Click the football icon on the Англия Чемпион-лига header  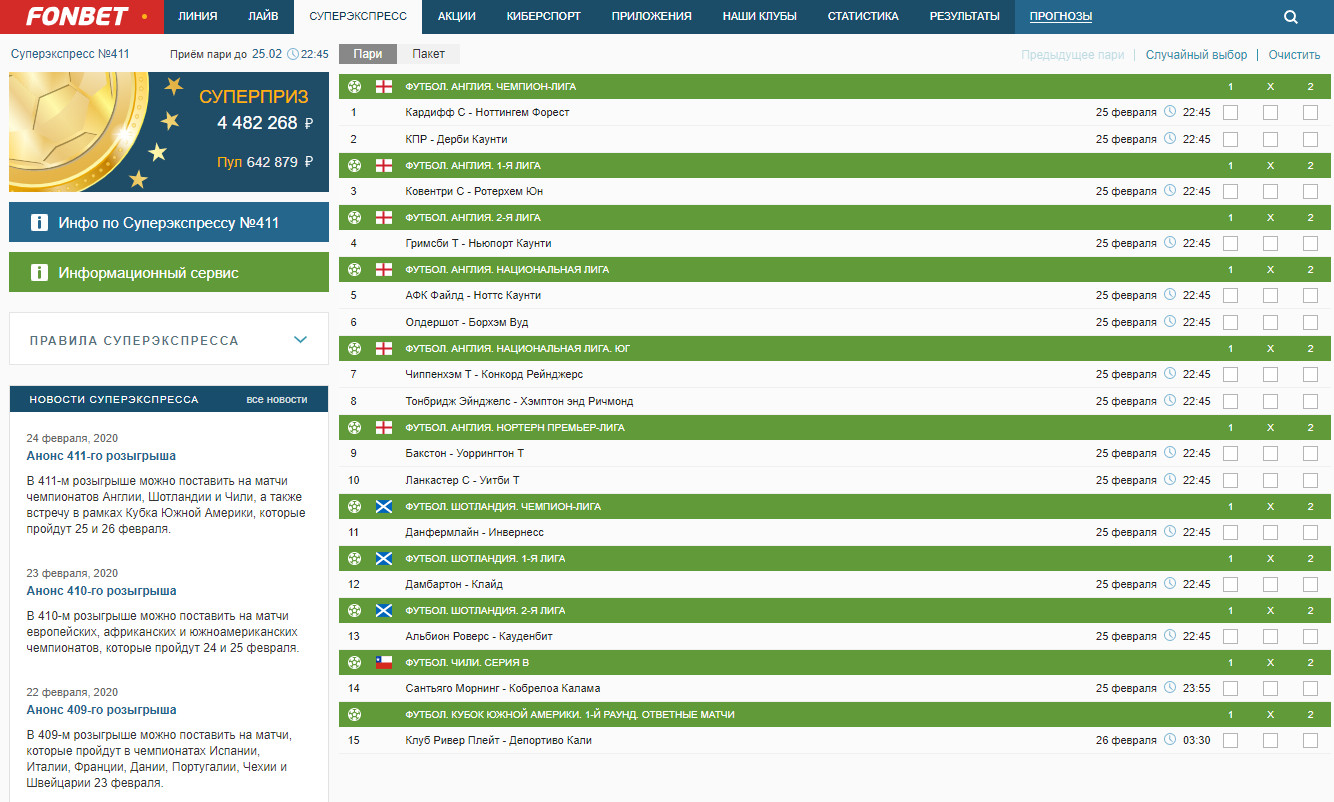point(354,87)
